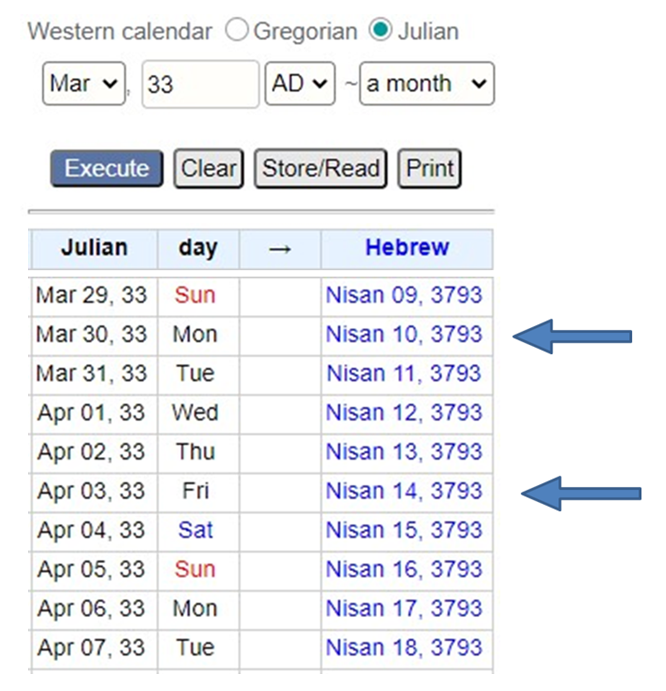Click the Print button
Viewport: 666px width, 691px height.
(430, 168)
